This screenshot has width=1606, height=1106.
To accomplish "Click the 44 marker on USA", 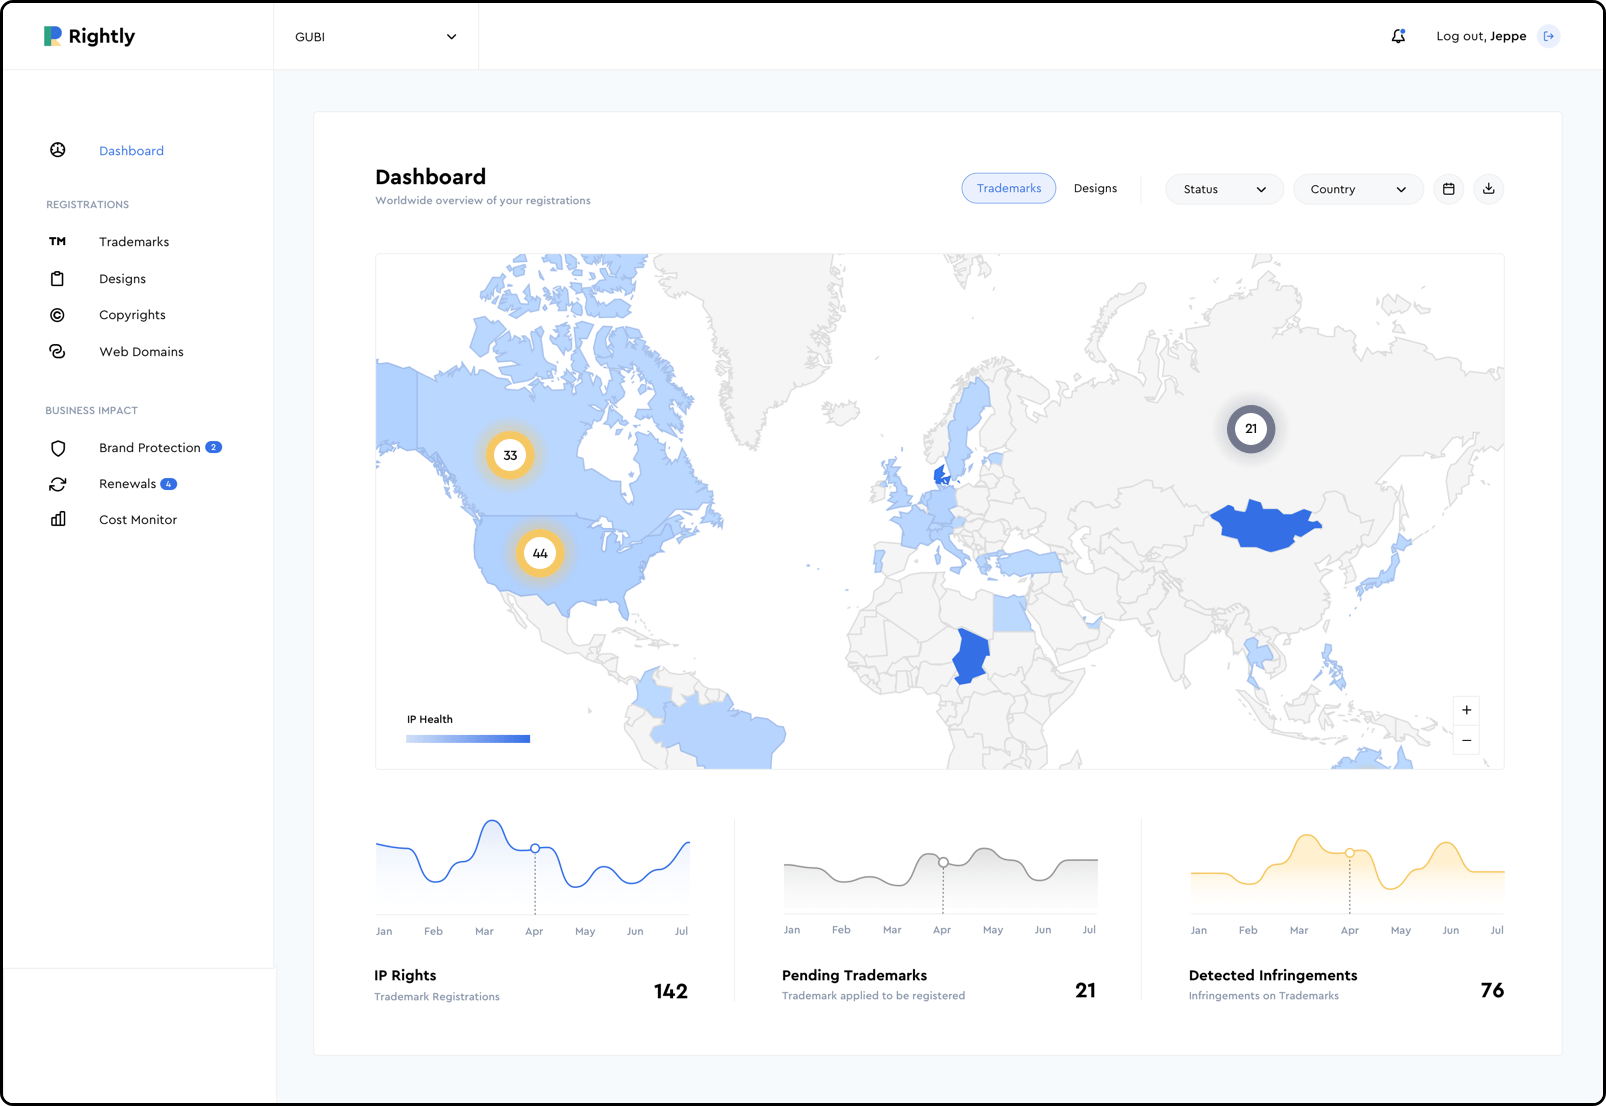I will [540, 553].
